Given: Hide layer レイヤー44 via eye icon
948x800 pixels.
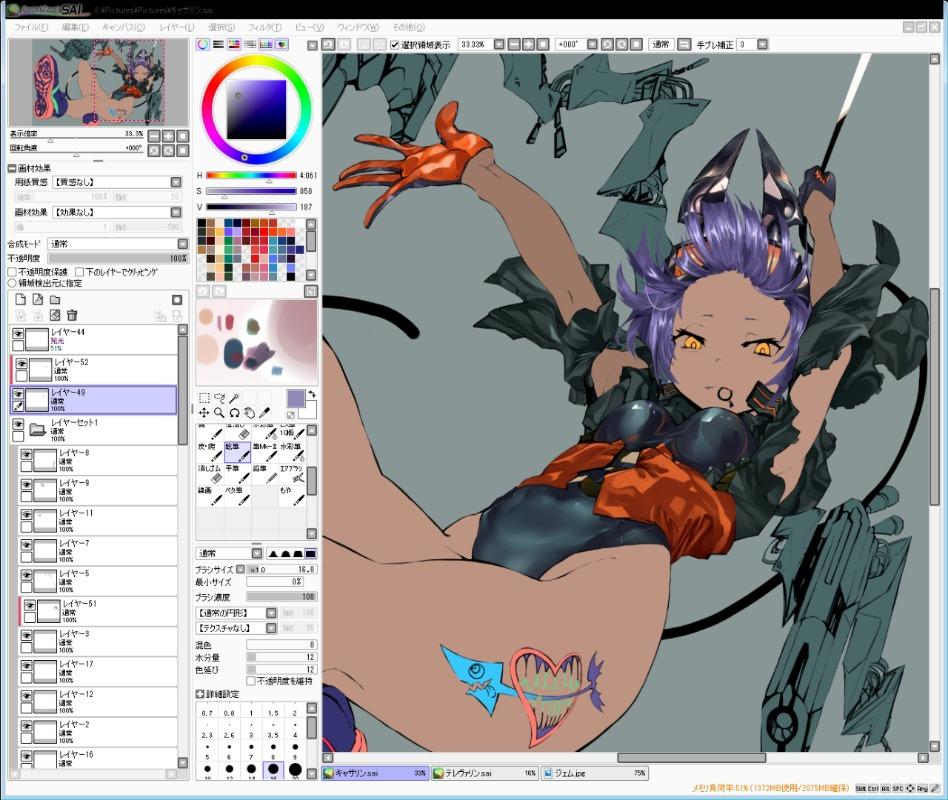Looking at the screenshot, I should pos(18,334).
